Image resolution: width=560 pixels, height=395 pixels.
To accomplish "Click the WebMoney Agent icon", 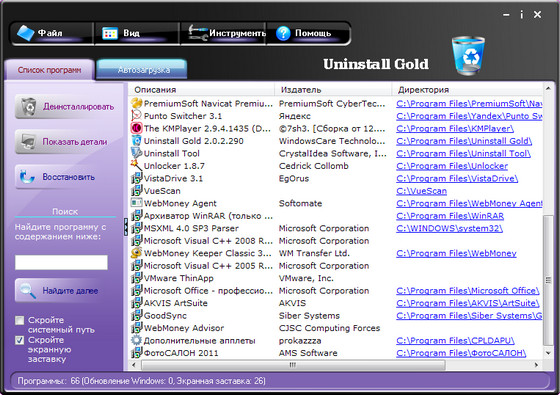I will click(136, 203).
